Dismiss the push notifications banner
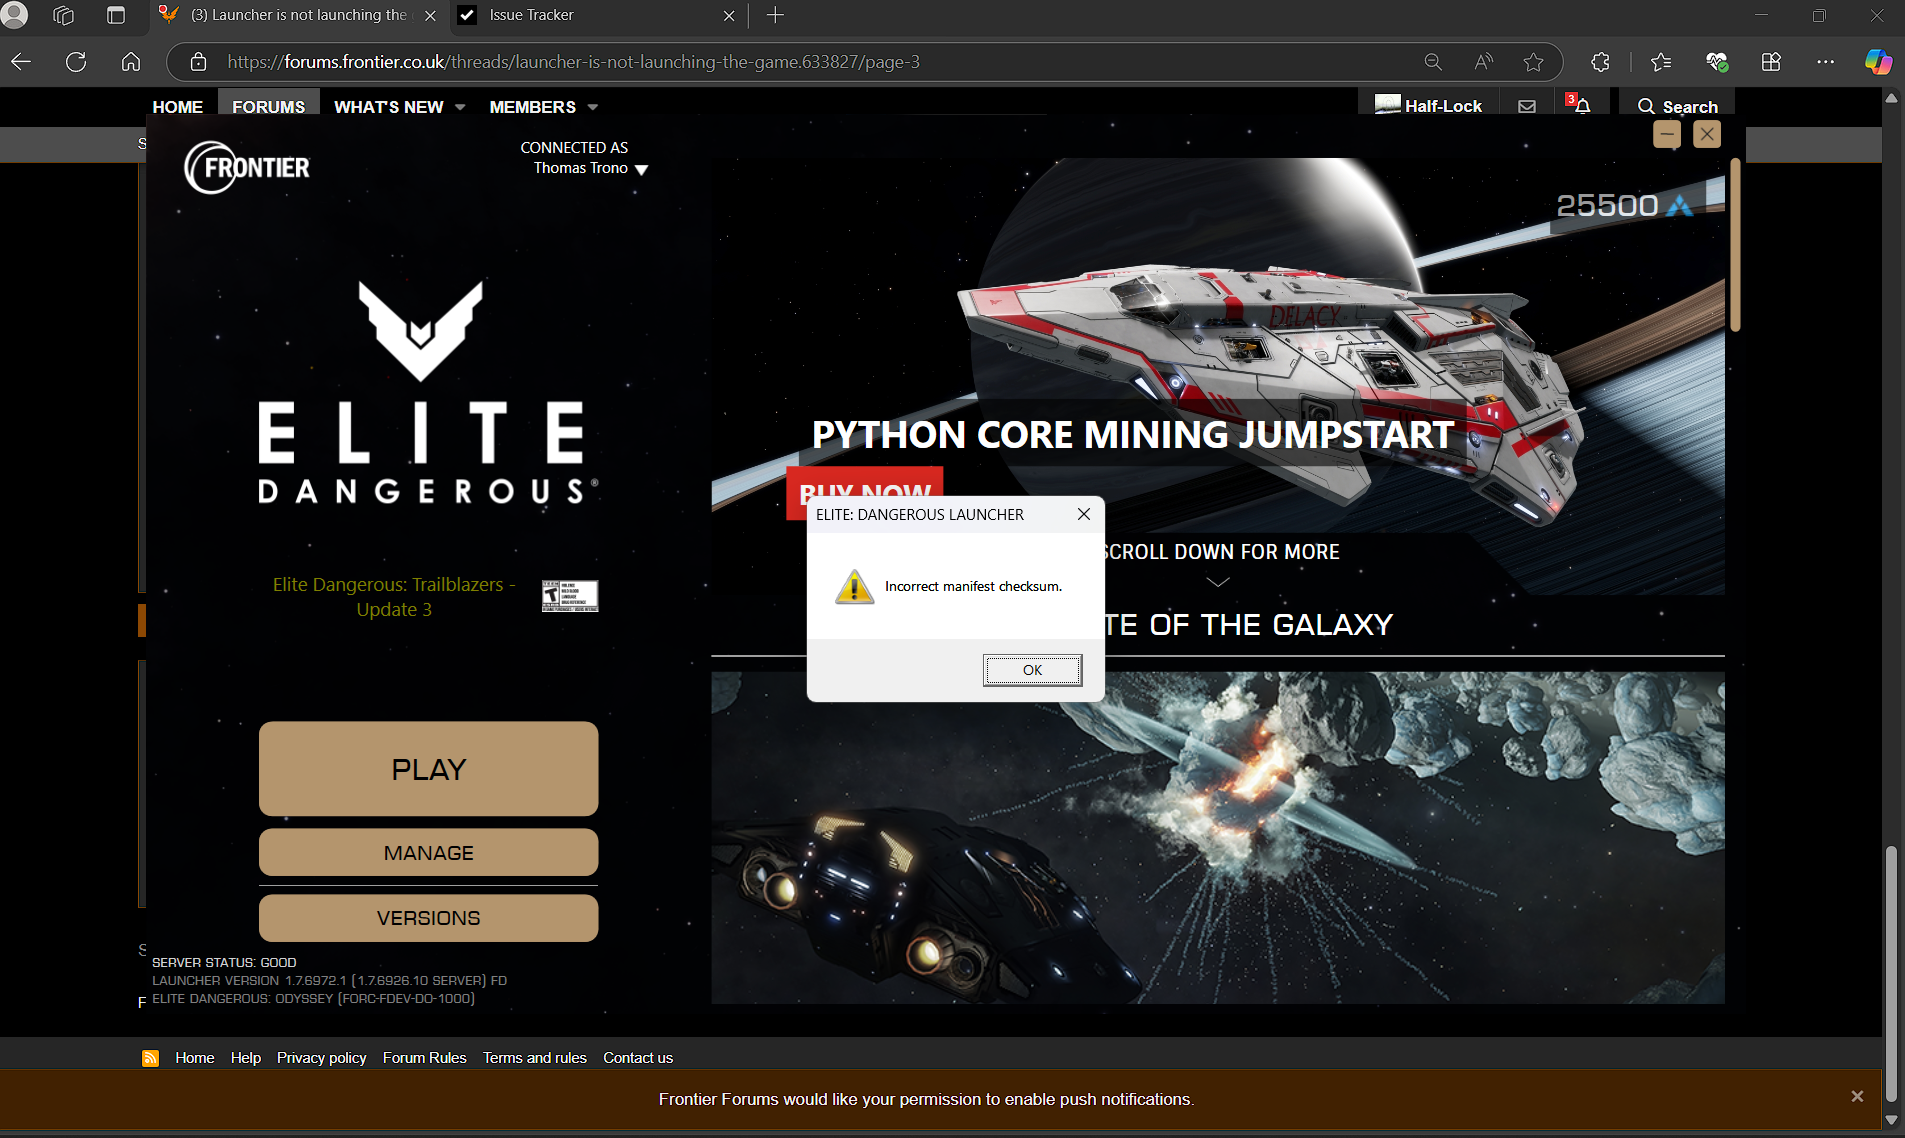1905x1138 pixels. (x=1857, y=1096)
